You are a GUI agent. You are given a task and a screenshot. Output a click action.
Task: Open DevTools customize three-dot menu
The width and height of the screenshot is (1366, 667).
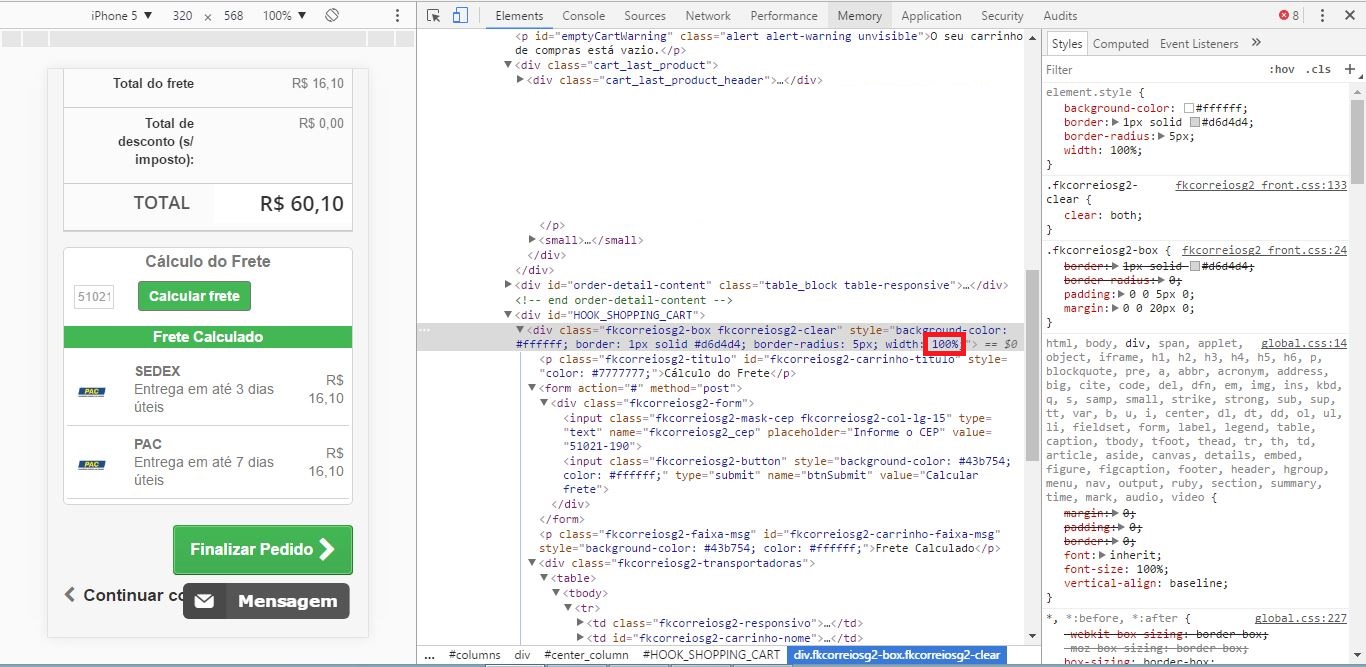pyautogui.click(x=1323, y=16)
